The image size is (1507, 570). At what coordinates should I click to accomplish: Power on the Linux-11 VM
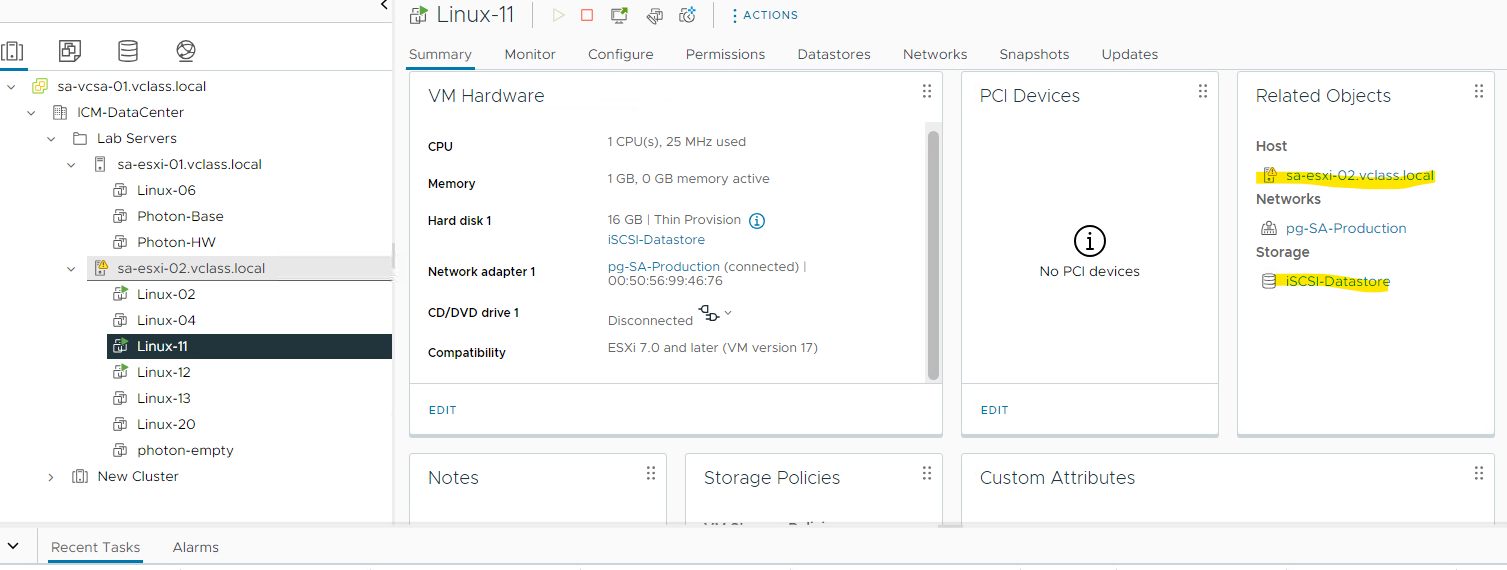tap(559, 15)
